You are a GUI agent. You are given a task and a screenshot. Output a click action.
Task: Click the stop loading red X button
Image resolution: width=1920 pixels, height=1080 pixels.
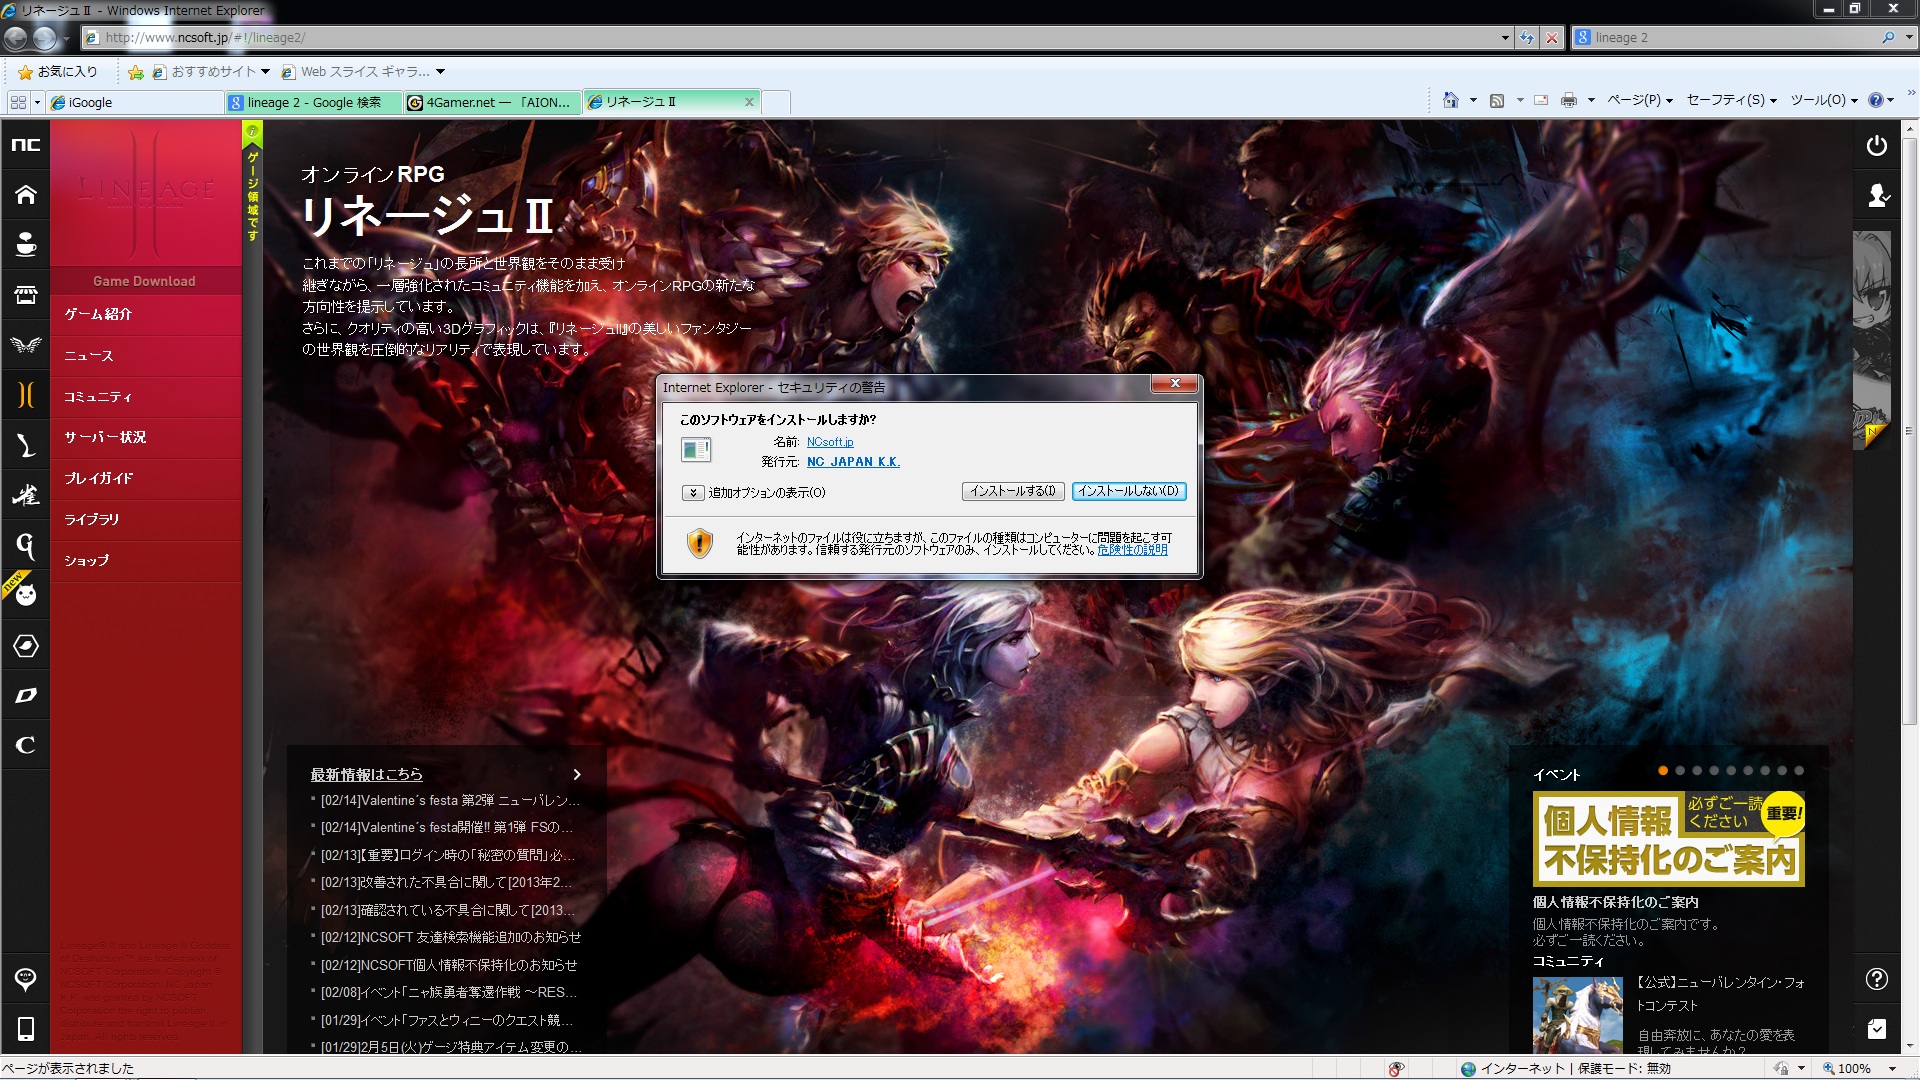coord(1552,38)
